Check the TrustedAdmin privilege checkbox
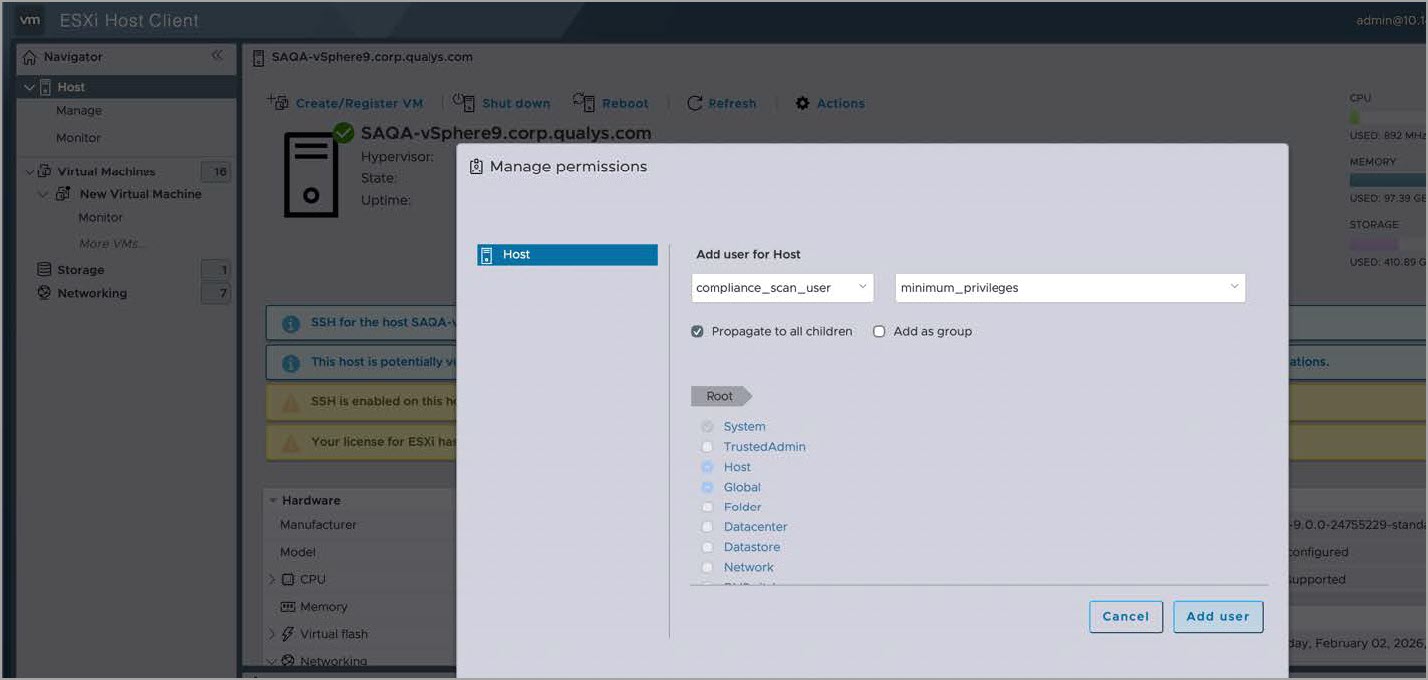Viewport: 1428px width, 680px height. [x=707, y=447]
